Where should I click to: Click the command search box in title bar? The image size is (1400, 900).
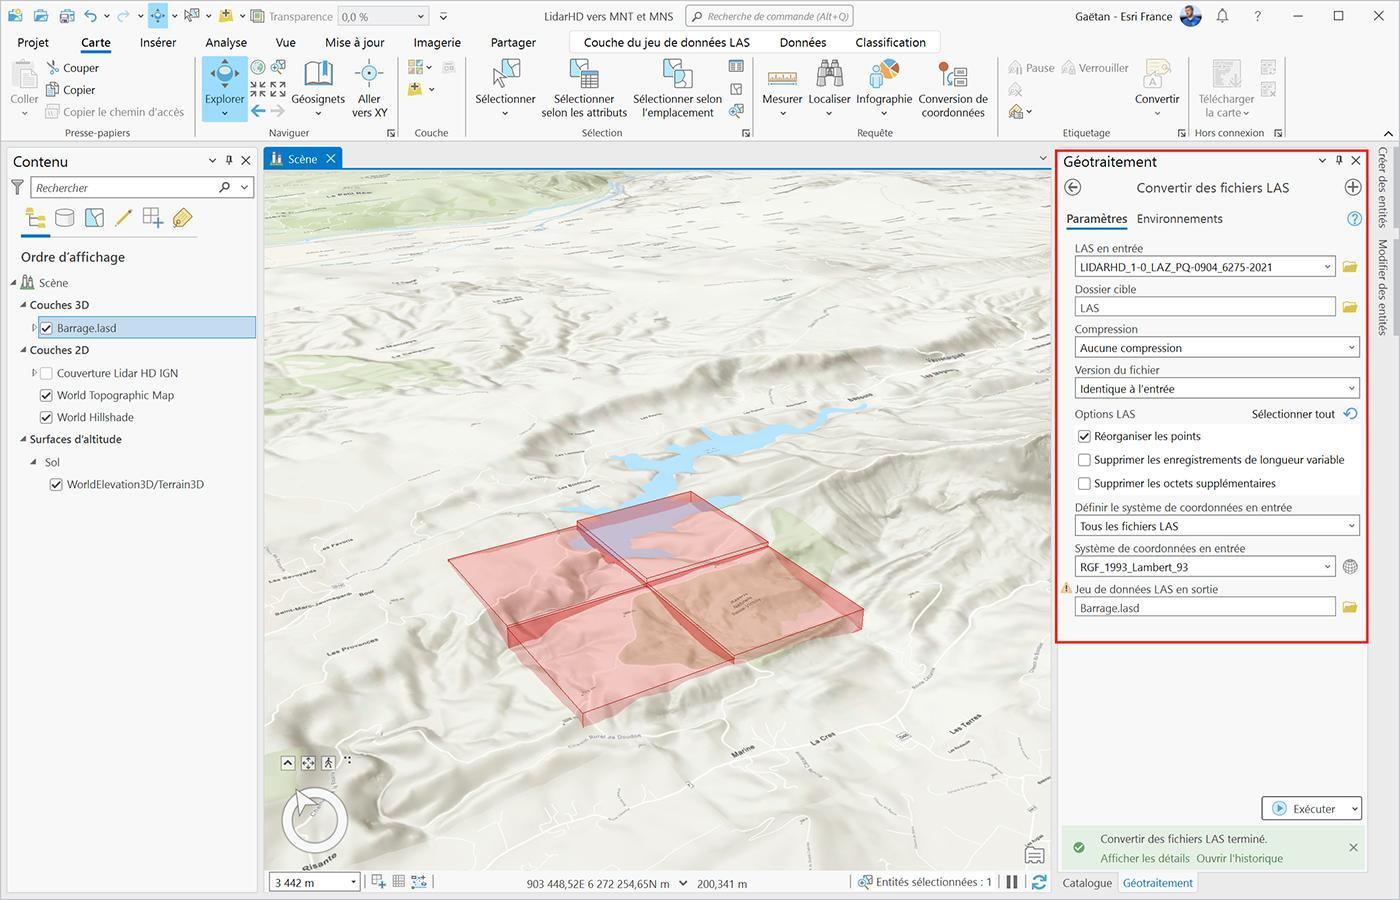(x=769, y=16)
